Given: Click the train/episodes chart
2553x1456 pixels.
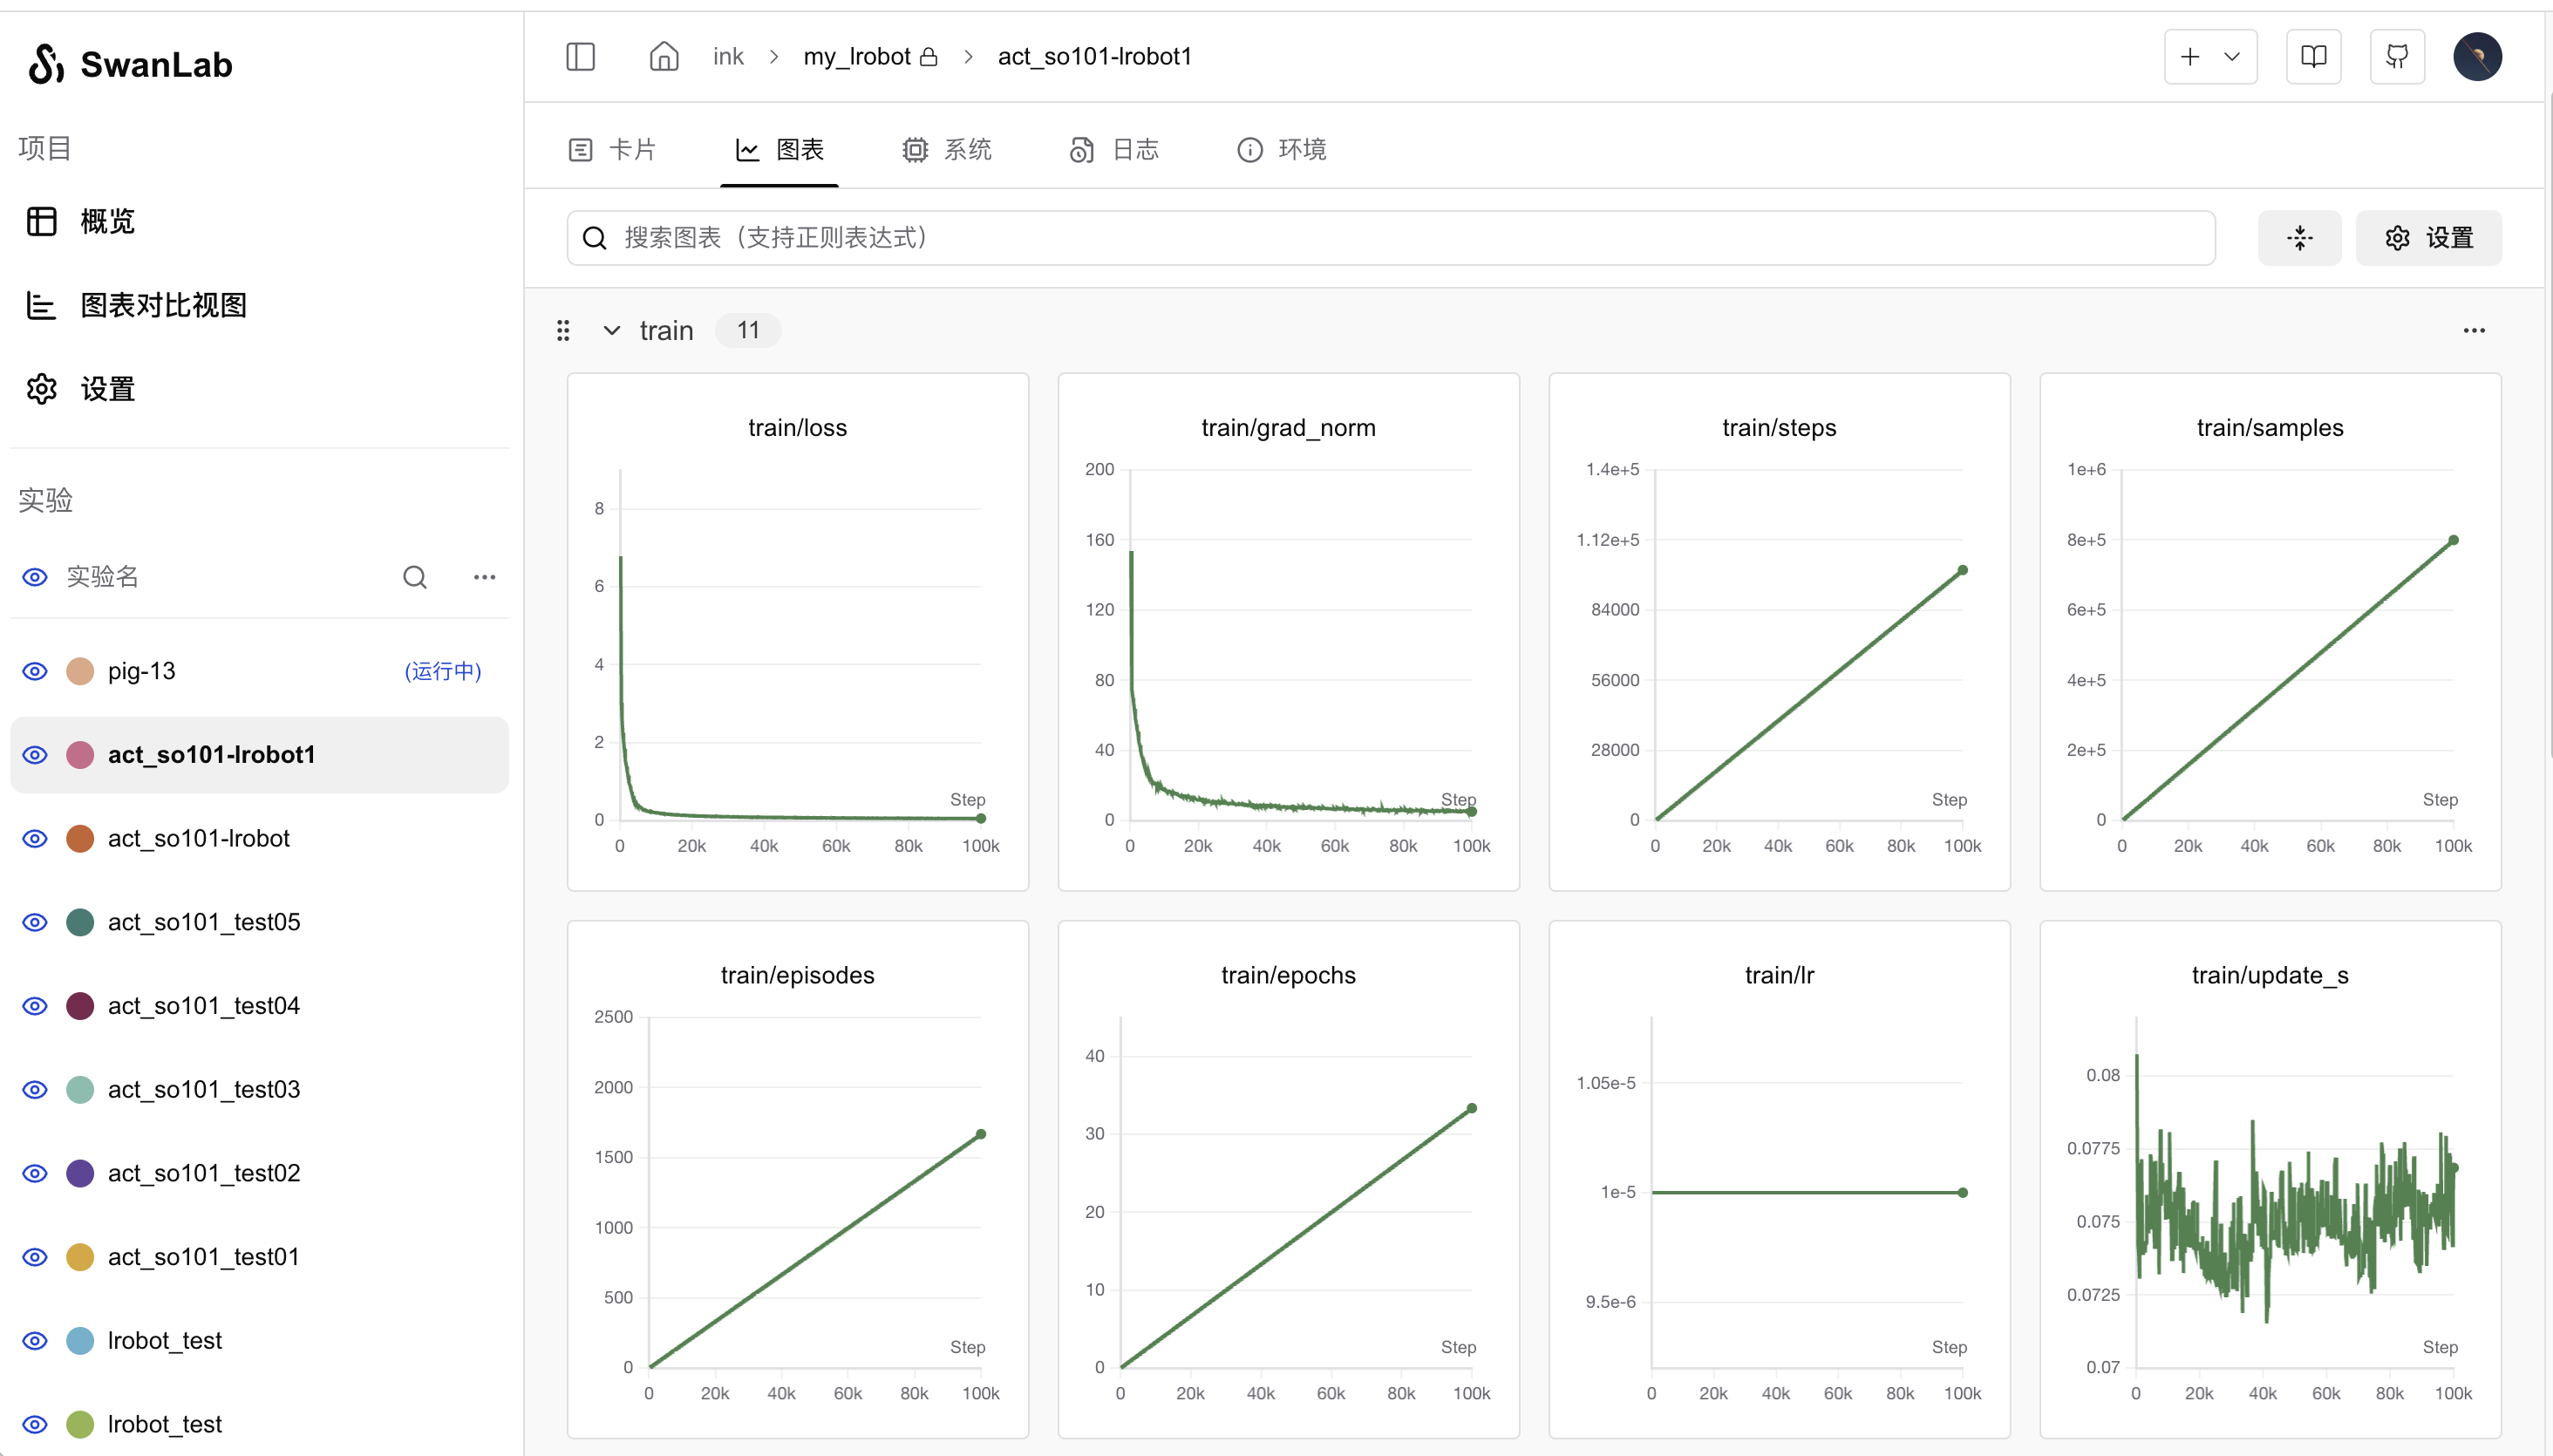Looking at the screenshot, I should pos(798,1179).
